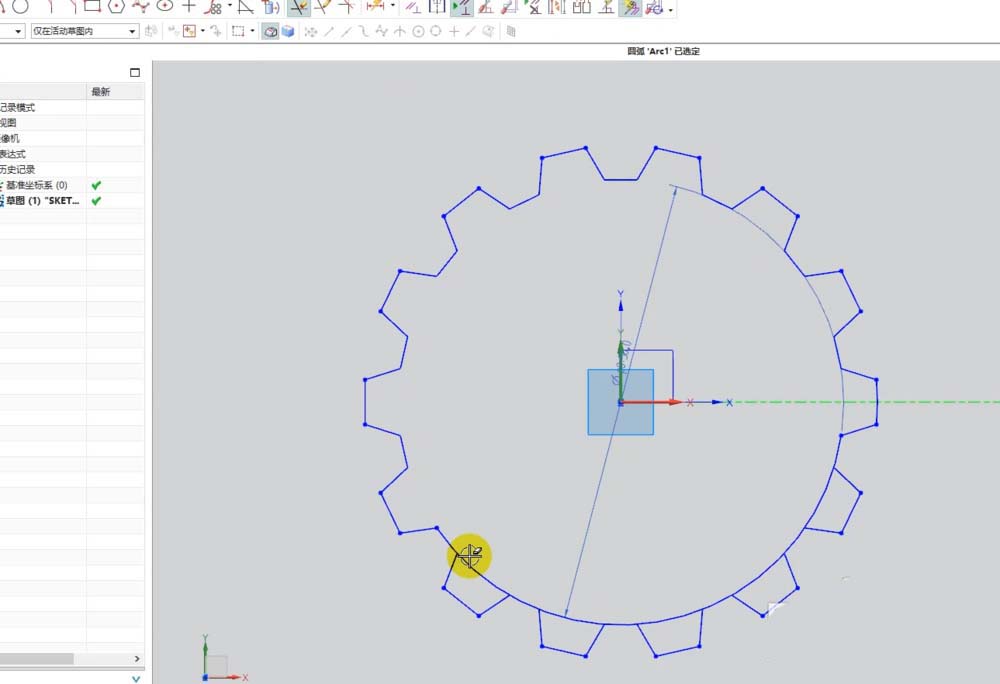Expand the dimension tool dropdown arrow

392,7
